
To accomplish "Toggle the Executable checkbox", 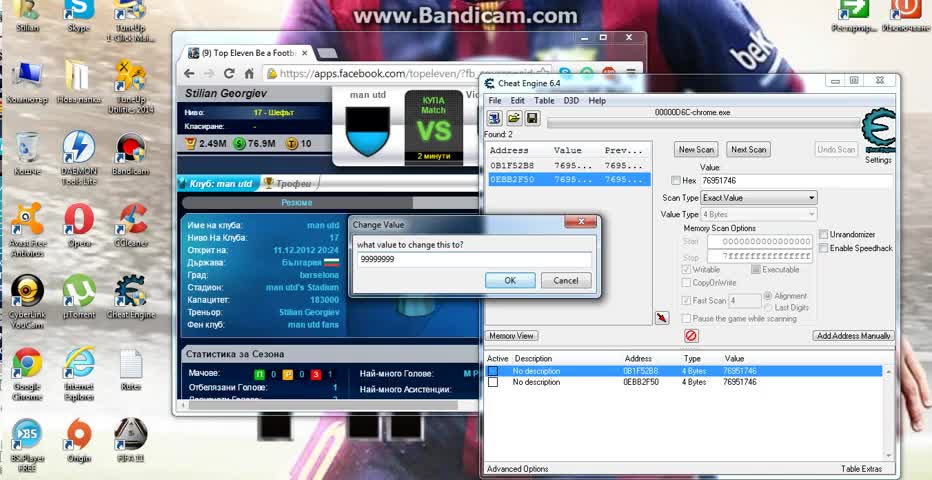I will click(755, 270).
